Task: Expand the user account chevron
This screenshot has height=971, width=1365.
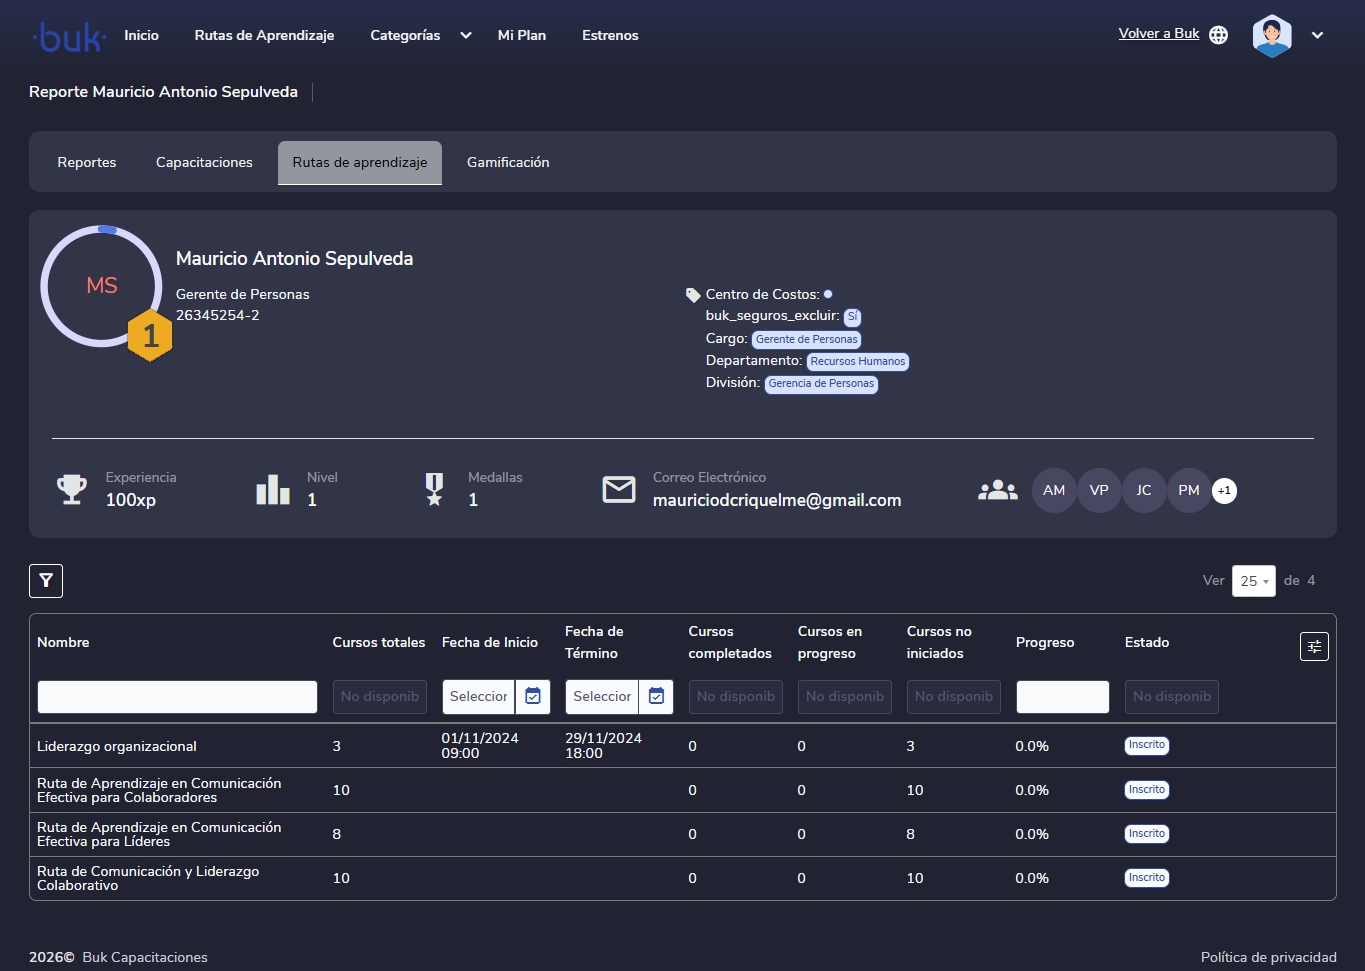Action: [1317, 36]
